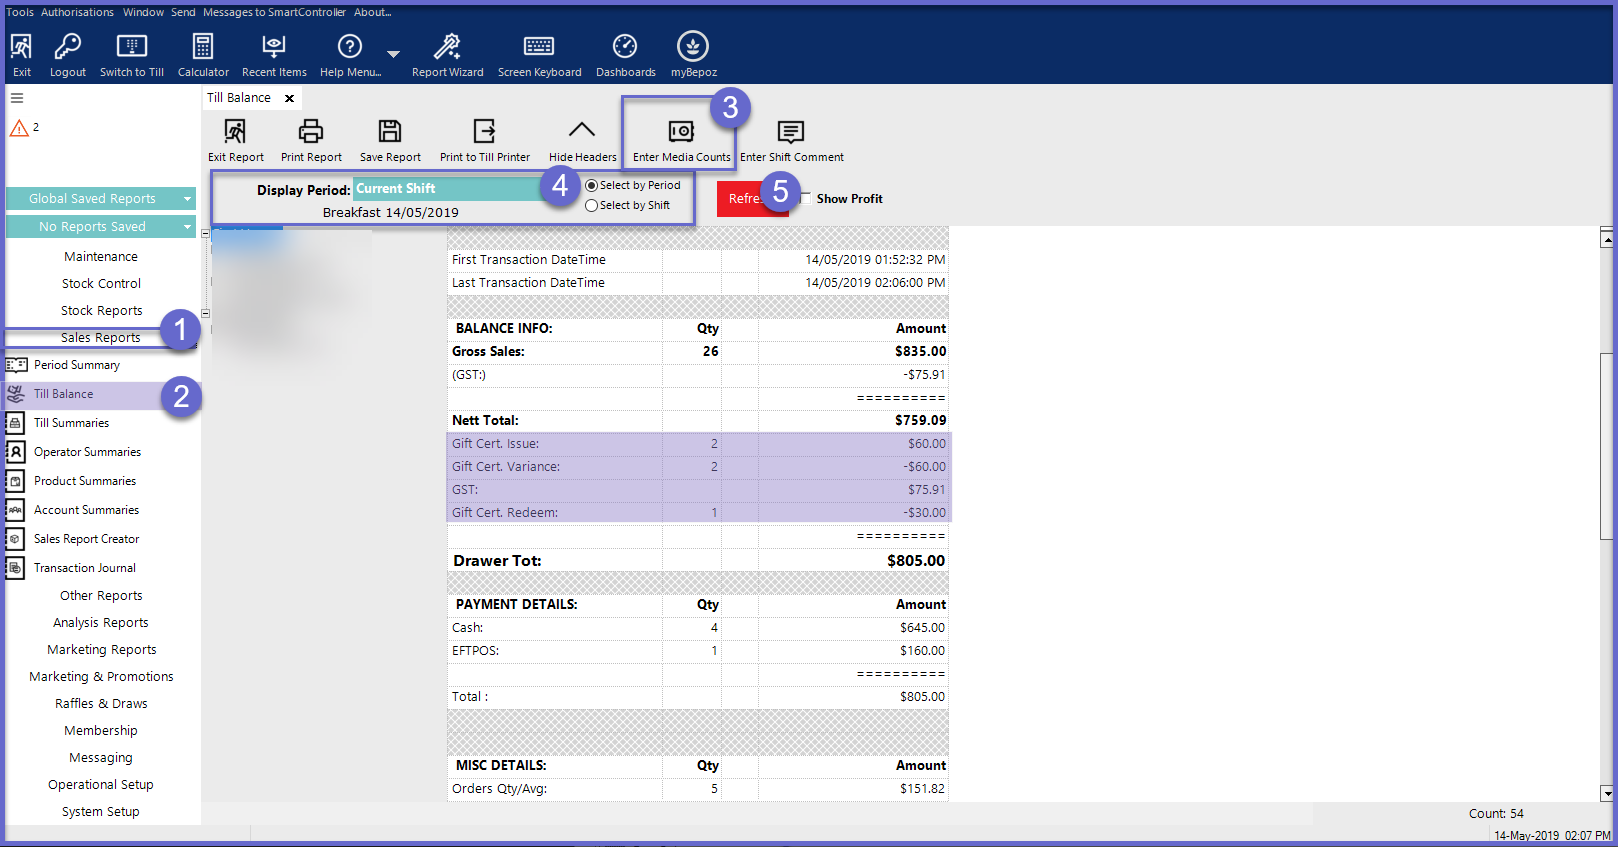Open the Authorisations menu
The height and width of the screenshot is (847, 1618).
click(x=77, y=12)
